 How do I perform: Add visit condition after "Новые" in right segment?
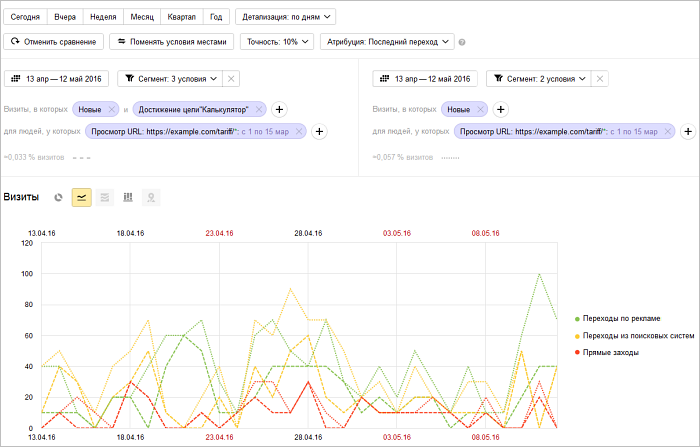tap(501, 109)
